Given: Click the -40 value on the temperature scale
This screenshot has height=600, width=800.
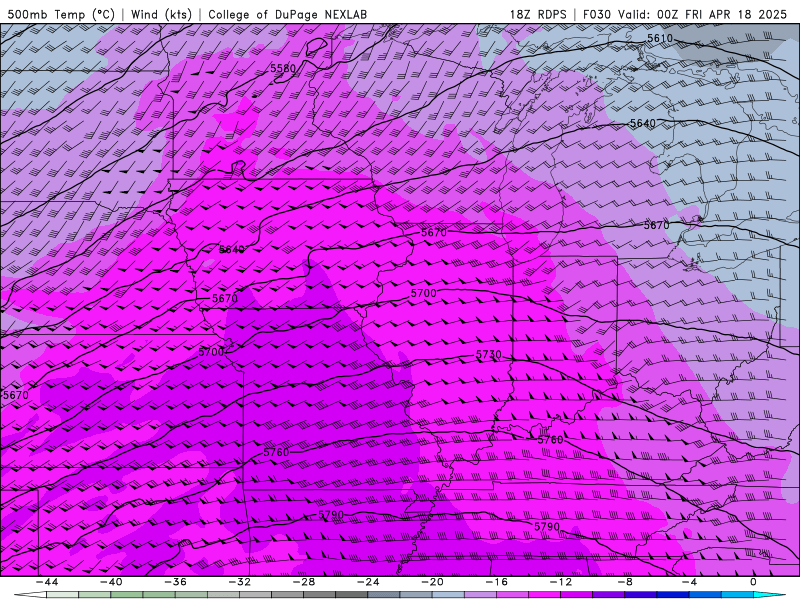Looking at the screenshot, I should (111, 582).
